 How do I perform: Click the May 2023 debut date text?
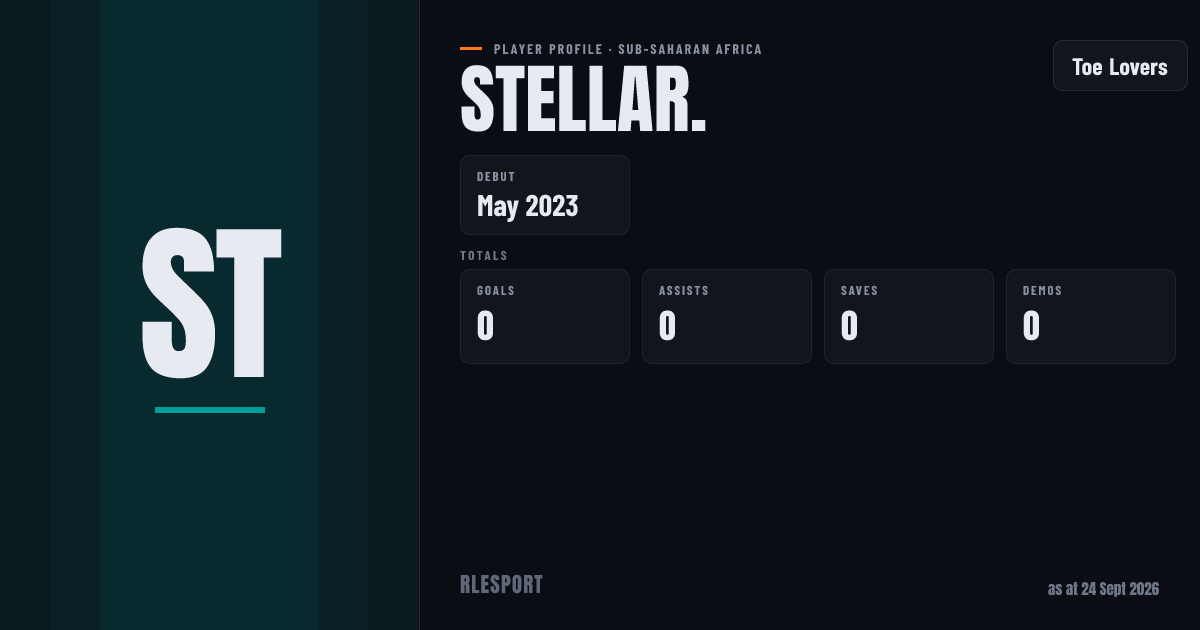(x=528, y=206)
